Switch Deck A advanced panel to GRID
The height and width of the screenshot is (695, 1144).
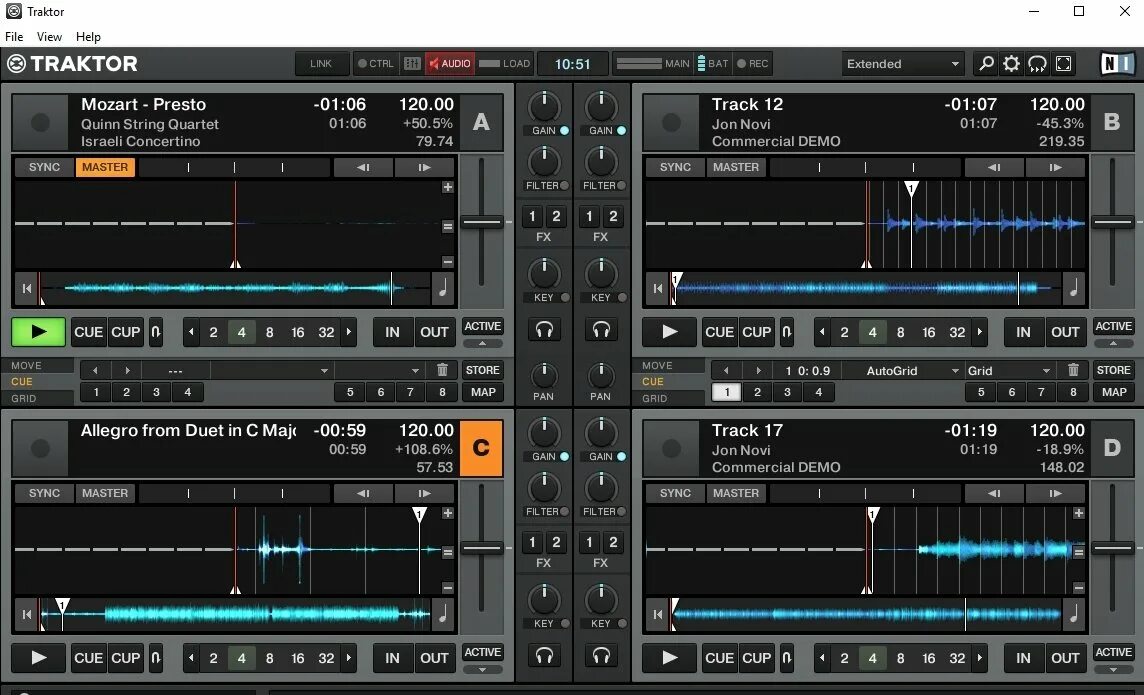(38, 398)
